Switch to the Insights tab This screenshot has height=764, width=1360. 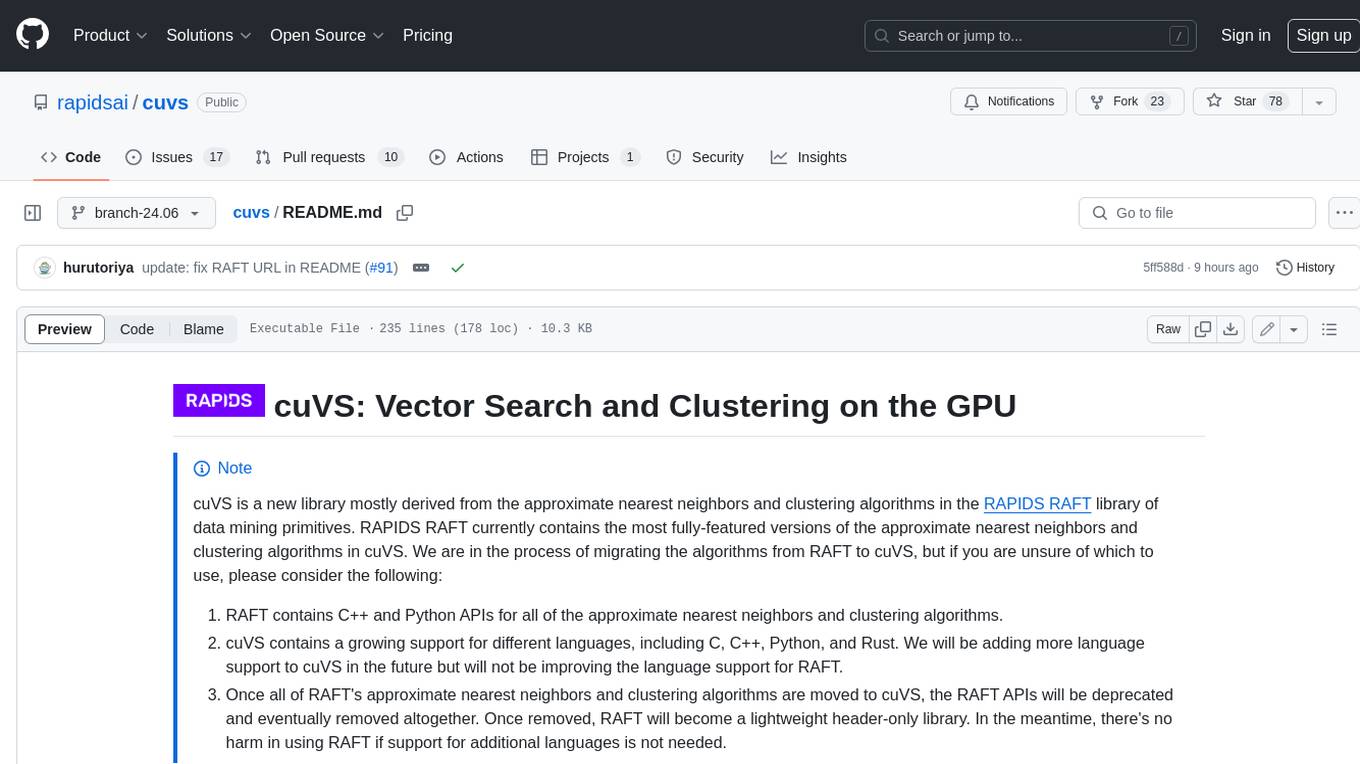tap(809, 157)
